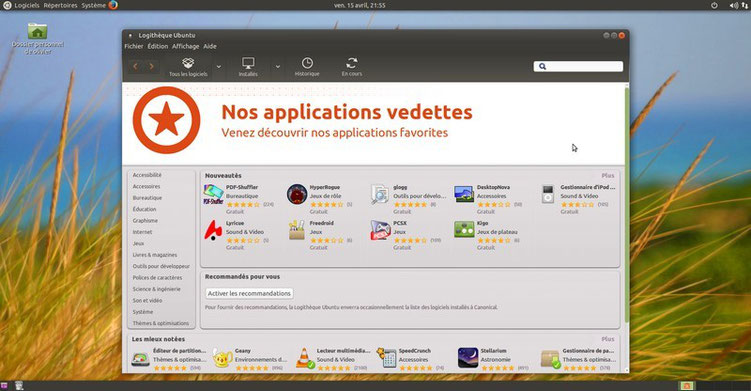Select the Son et vidéo category
Screen dimensions: 751x391
[148, 300]
